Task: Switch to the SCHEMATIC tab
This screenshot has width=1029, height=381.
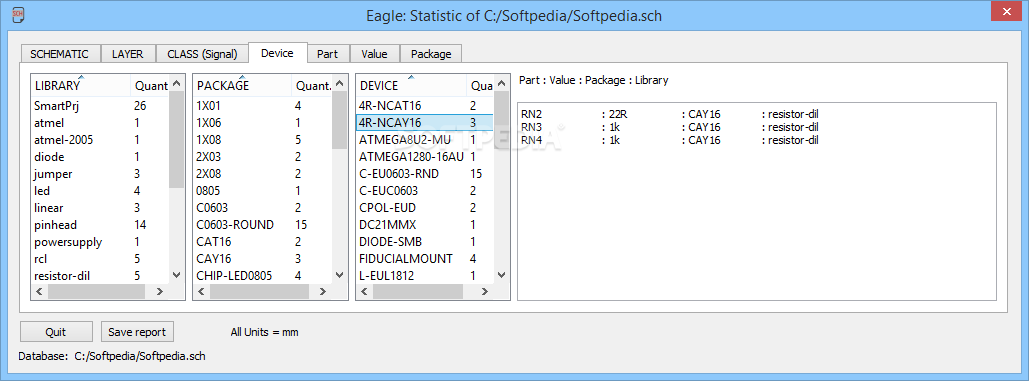Action: coord(60,54)
